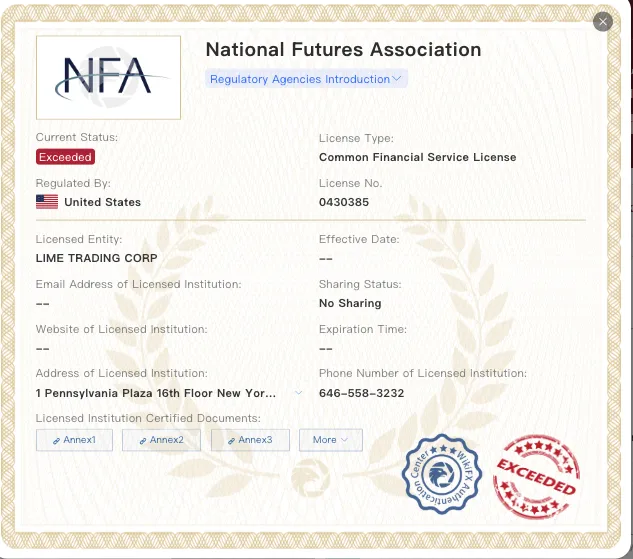This screenshot has height=559, width=633.
Task: Click the United States flag icon
Action: coord(47,202)
